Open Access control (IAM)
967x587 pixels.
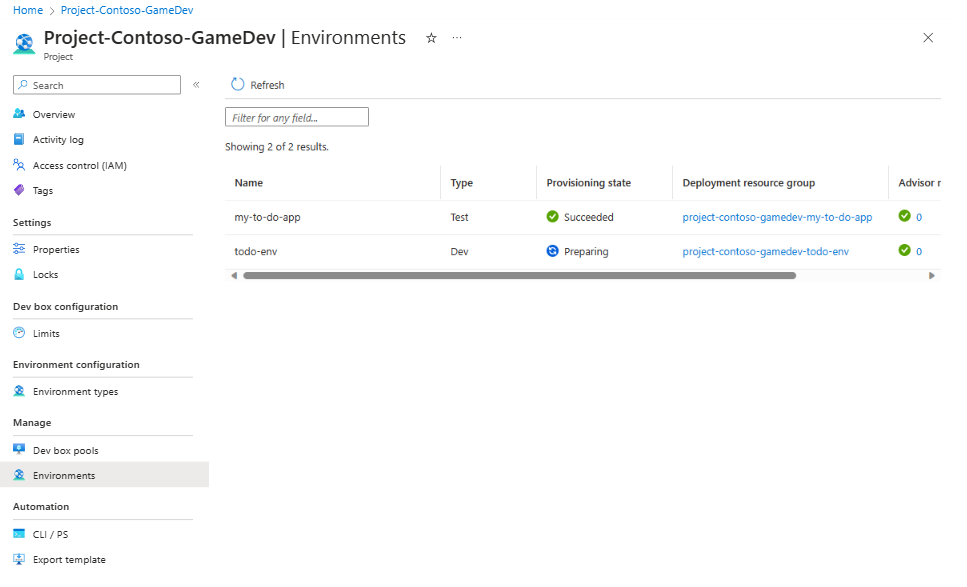coord(80,166)
